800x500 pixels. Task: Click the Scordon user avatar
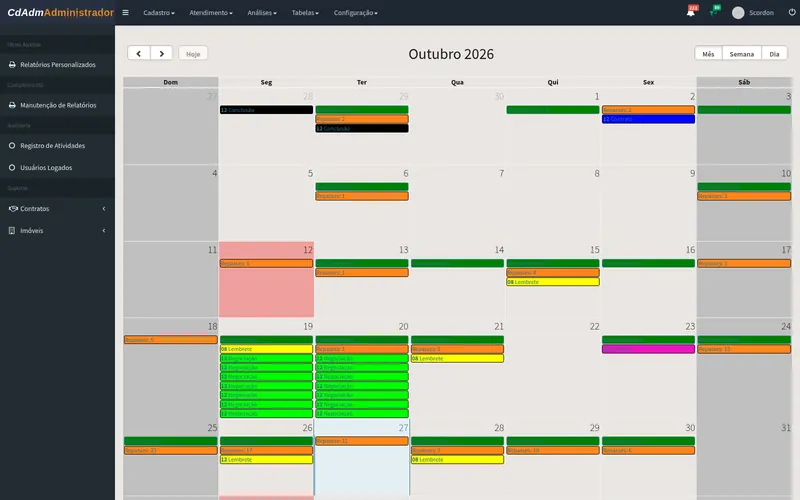[738, 13]
